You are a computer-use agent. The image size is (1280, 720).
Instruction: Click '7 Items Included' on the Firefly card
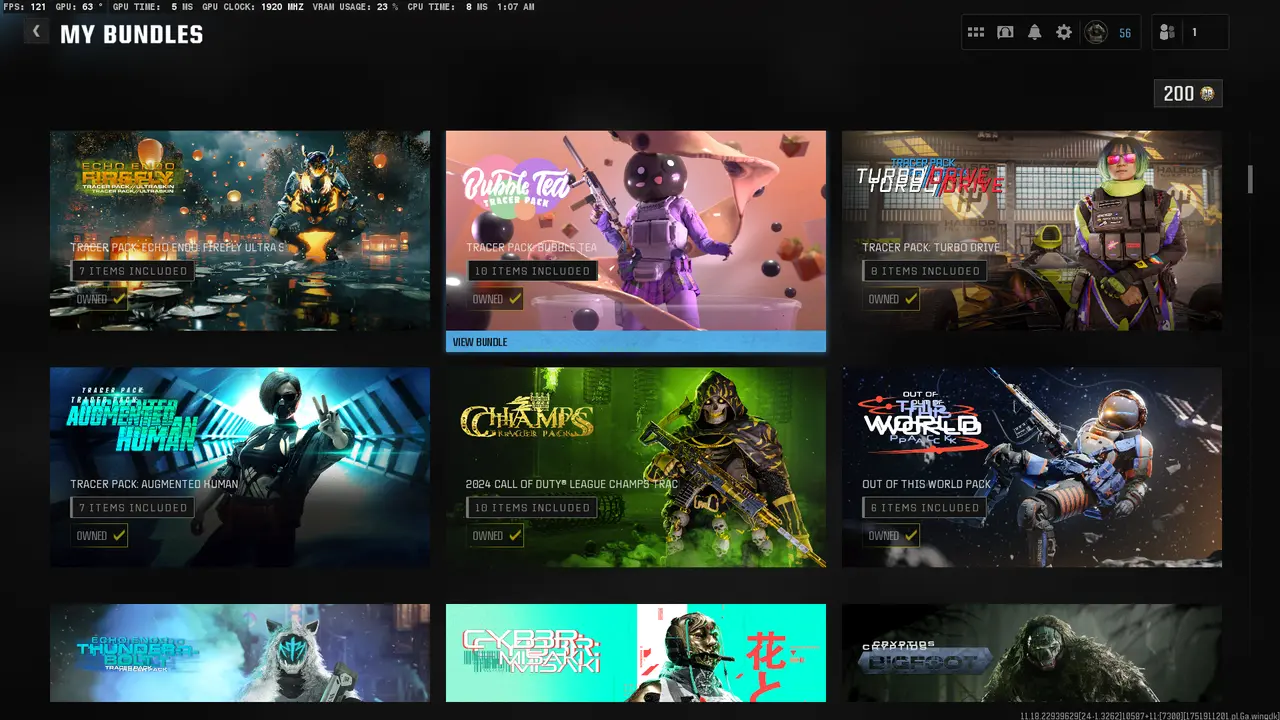[x=132, y=271]
